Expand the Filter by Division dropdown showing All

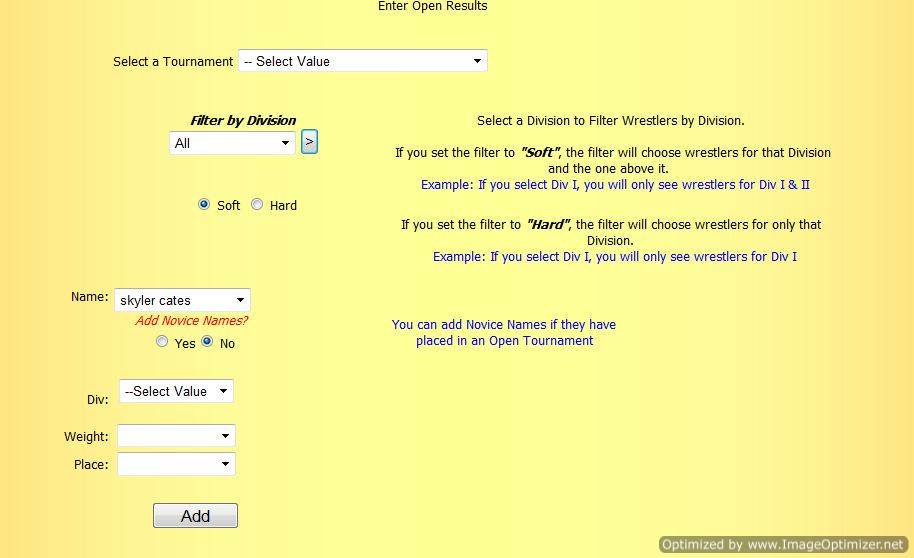[232, 143]
